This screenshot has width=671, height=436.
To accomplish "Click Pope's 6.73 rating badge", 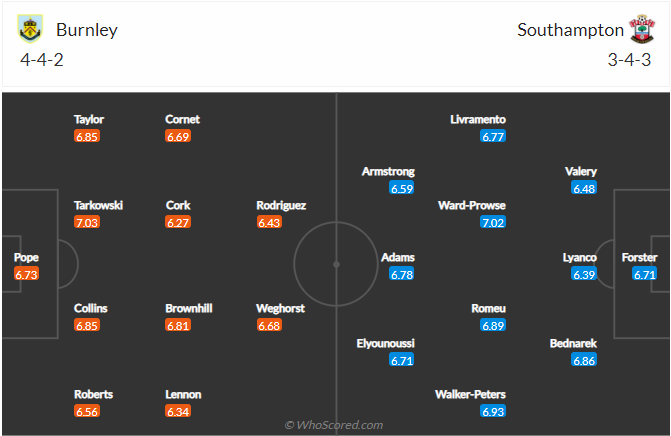I will pyautogui.click(x=26, y=274).
